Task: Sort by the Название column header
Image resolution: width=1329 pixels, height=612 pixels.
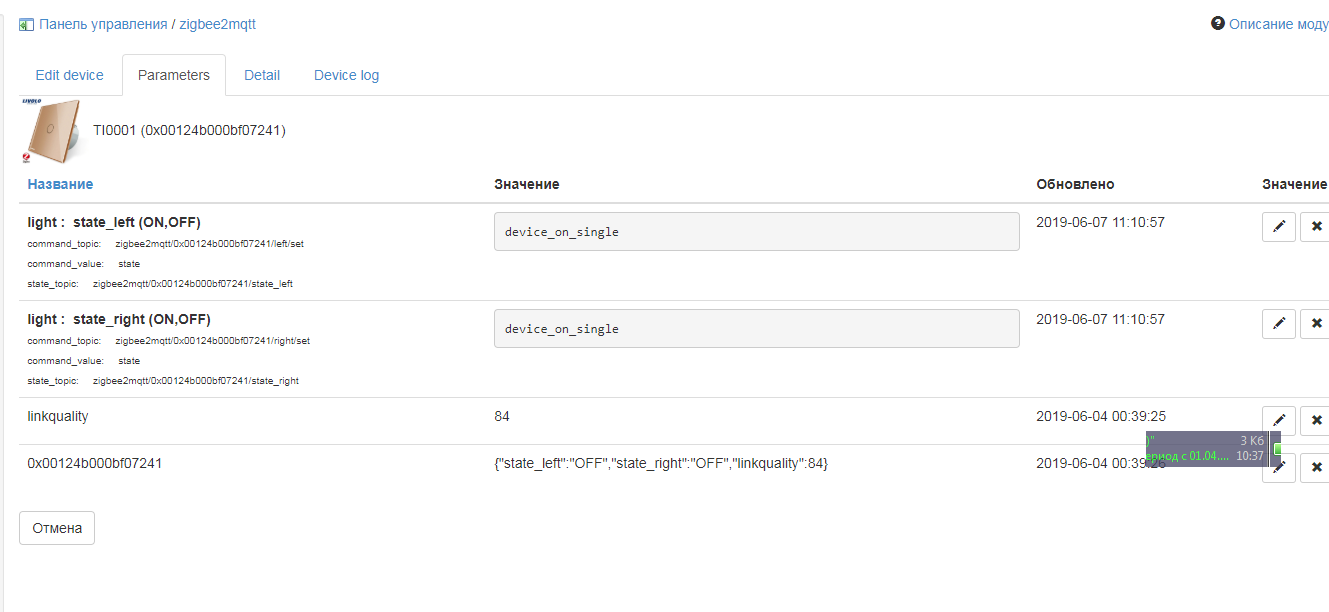Action: 60,184
